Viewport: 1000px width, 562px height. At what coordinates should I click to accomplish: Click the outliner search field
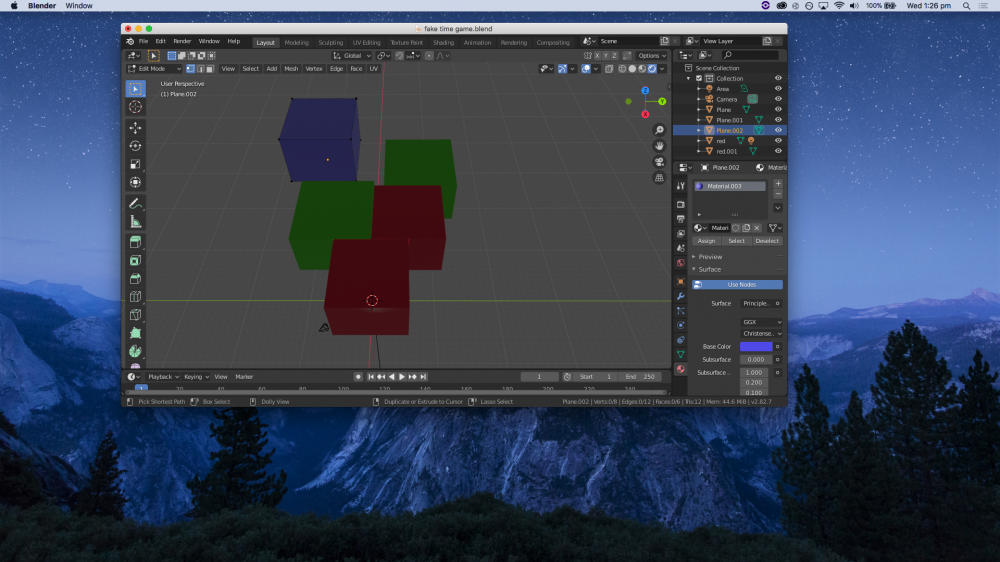coord(750,55)
